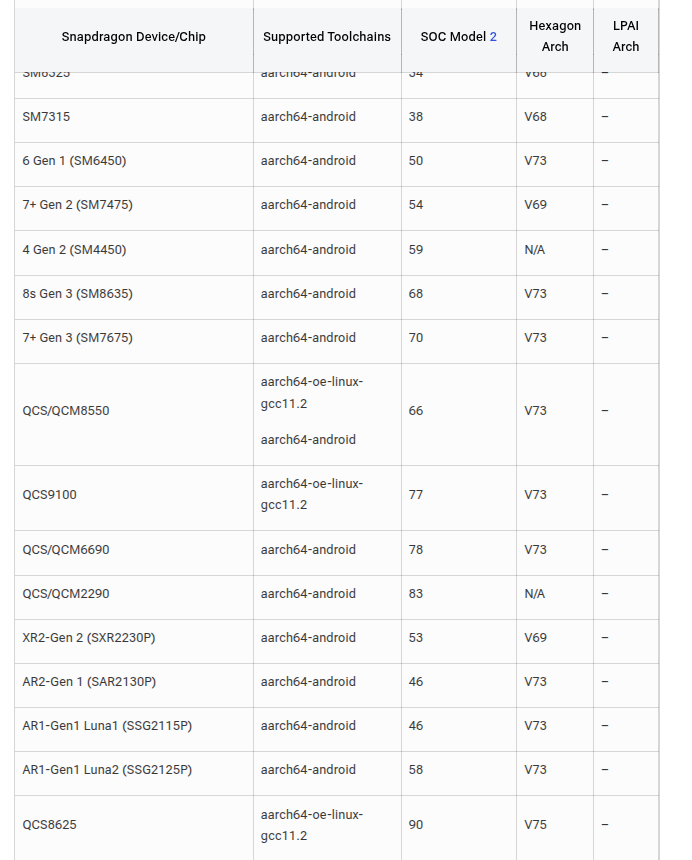
Task: Click the Supported Toolchains column header
Action: click(327, 37)
